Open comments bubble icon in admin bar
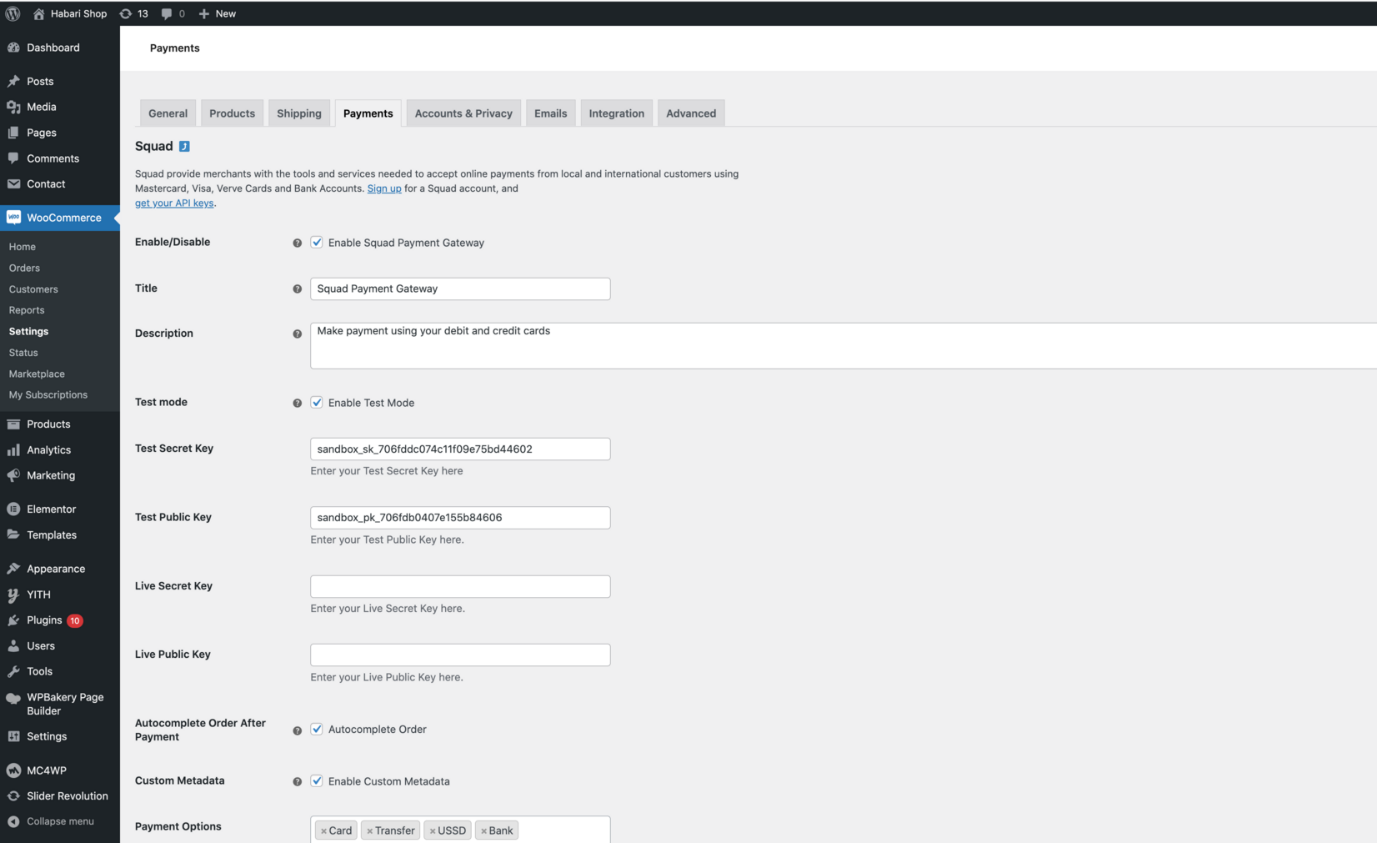 [166, 14]
